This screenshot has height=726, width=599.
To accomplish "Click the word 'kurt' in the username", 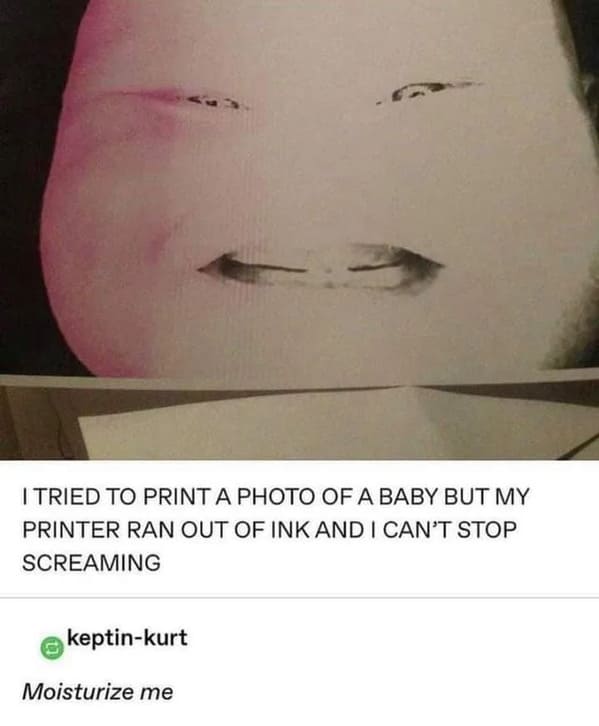I will click(x=166, y=638).
